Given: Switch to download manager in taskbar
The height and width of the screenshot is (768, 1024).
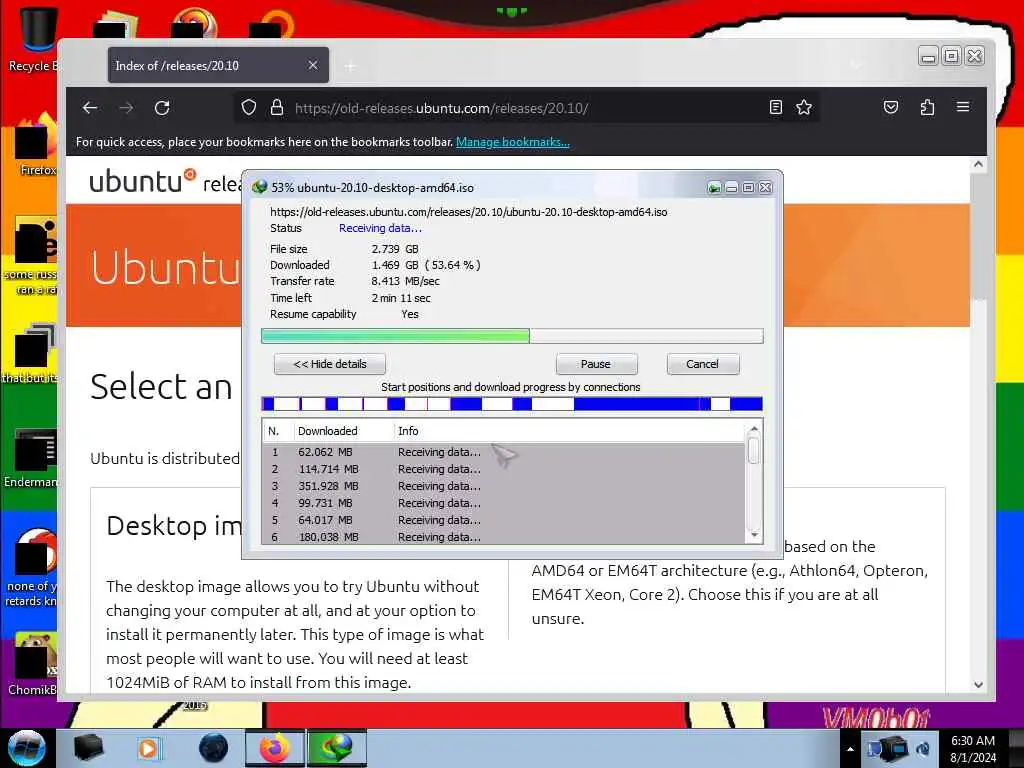Looking at the screenshot, I should [x=337, y=748].
